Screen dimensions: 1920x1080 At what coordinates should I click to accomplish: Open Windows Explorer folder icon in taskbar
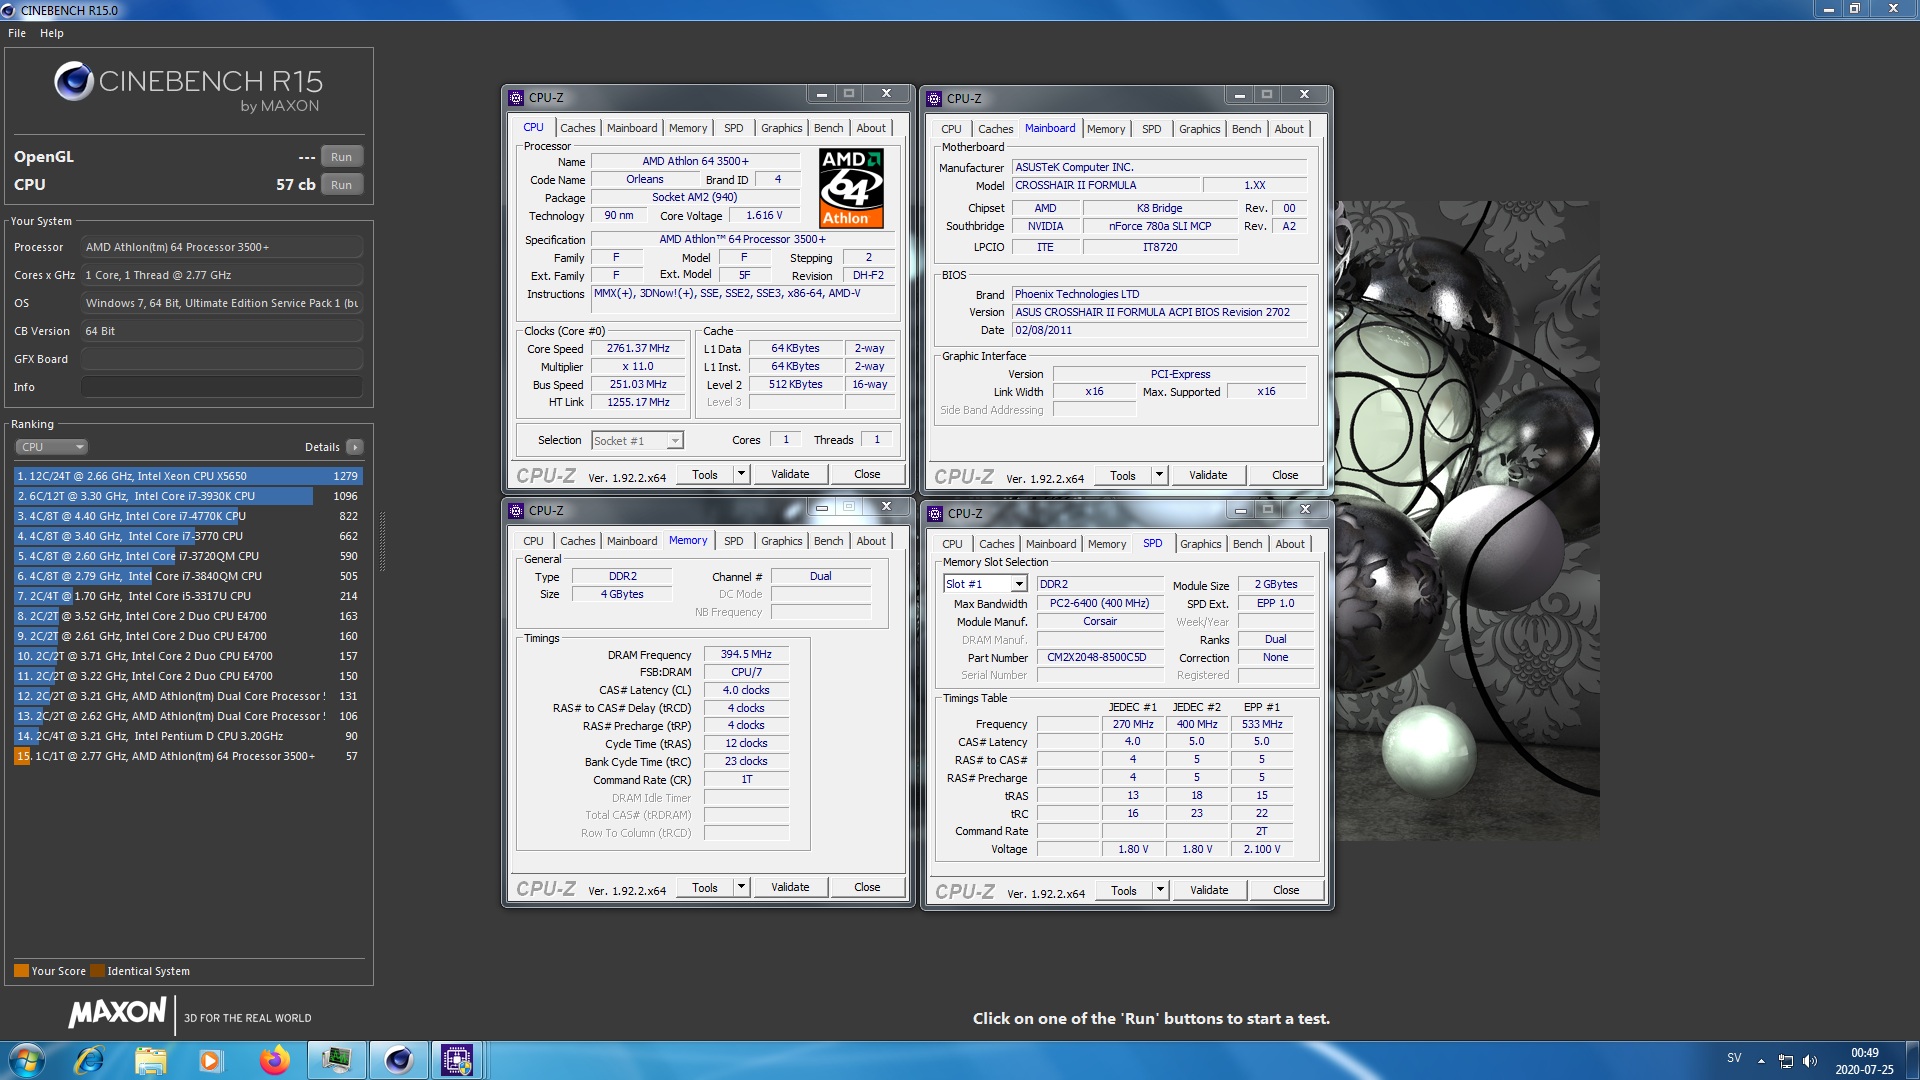point(151,1060)
